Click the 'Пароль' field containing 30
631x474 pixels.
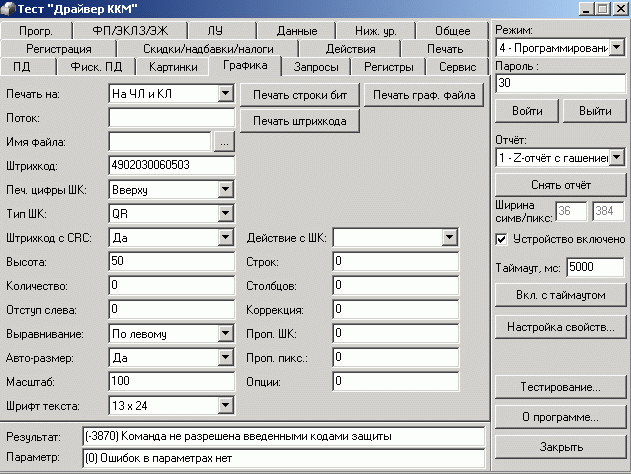tap(561, 83)
